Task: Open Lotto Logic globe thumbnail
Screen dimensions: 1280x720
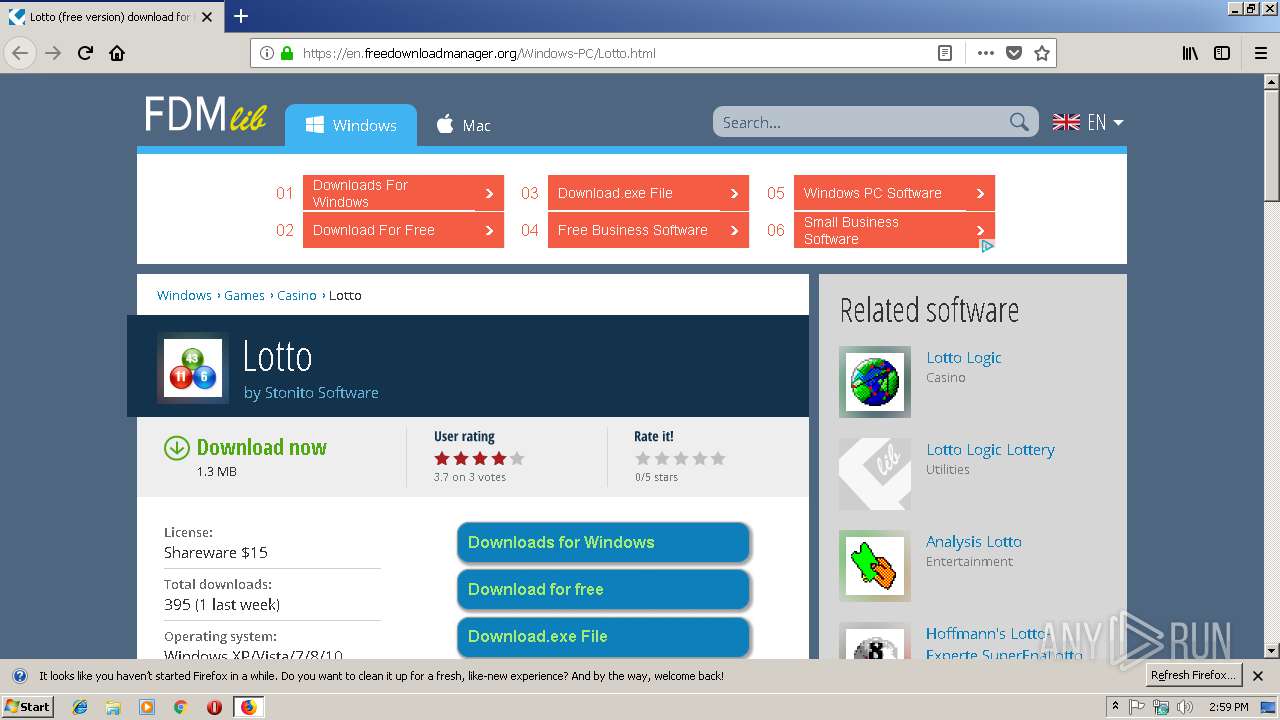Action: pos(875,382)
